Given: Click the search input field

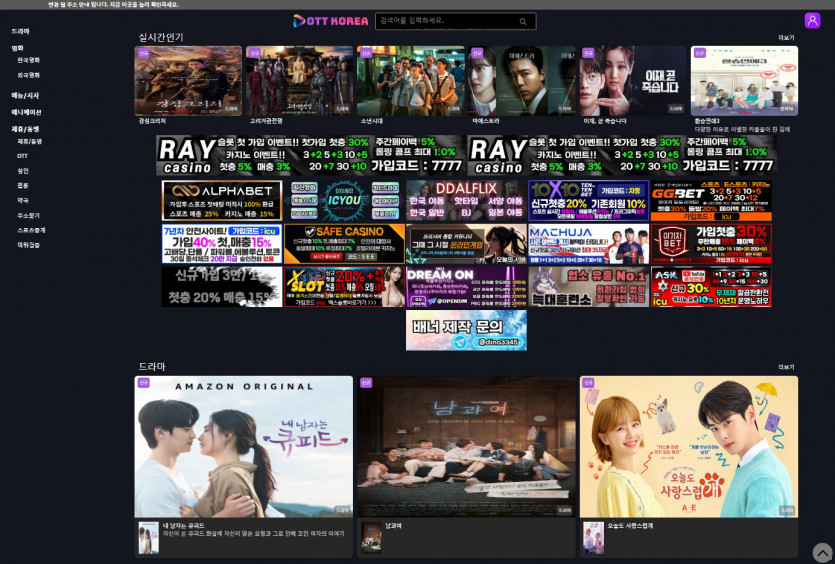Looking at the screenshot, I should coord(445,21).
